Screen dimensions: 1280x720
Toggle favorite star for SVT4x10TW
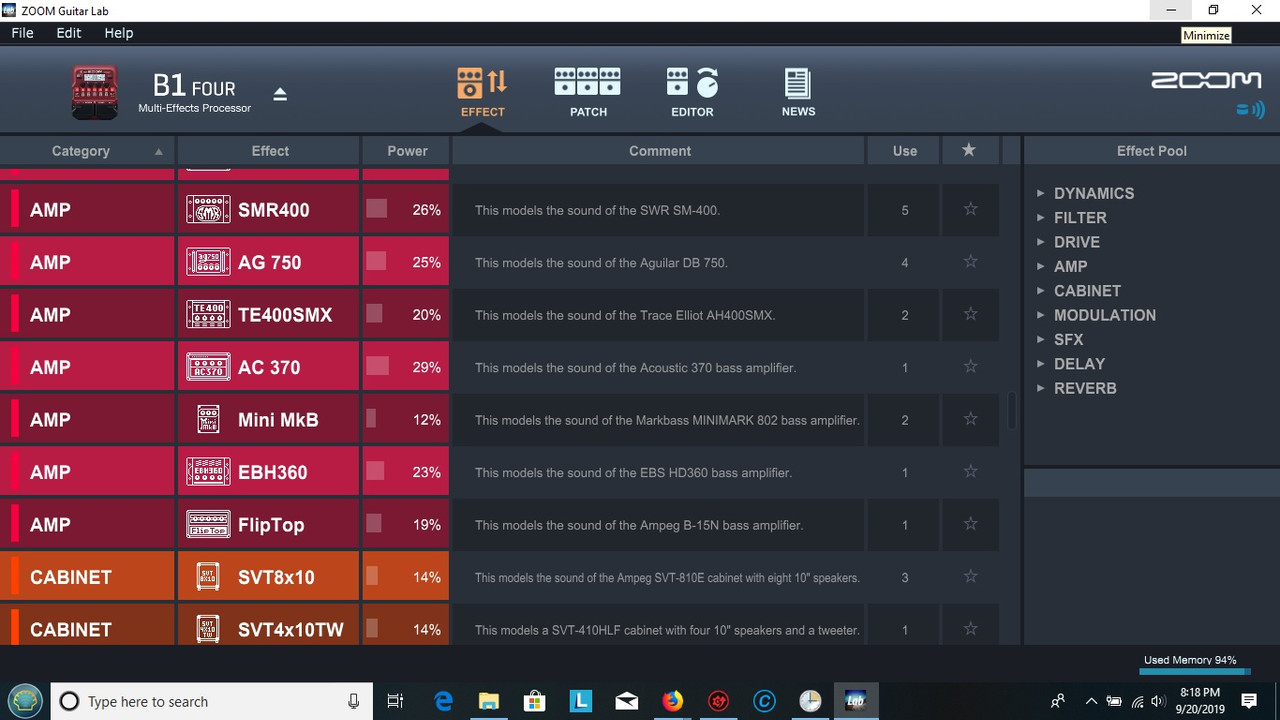click(970, 629)
